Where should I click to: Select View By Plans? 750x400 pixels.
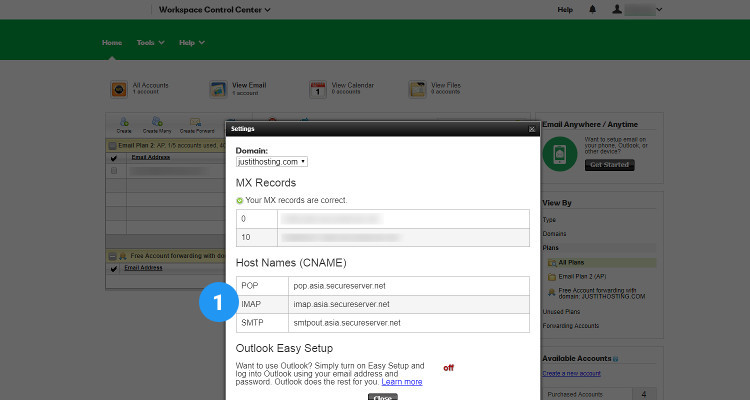551,248
